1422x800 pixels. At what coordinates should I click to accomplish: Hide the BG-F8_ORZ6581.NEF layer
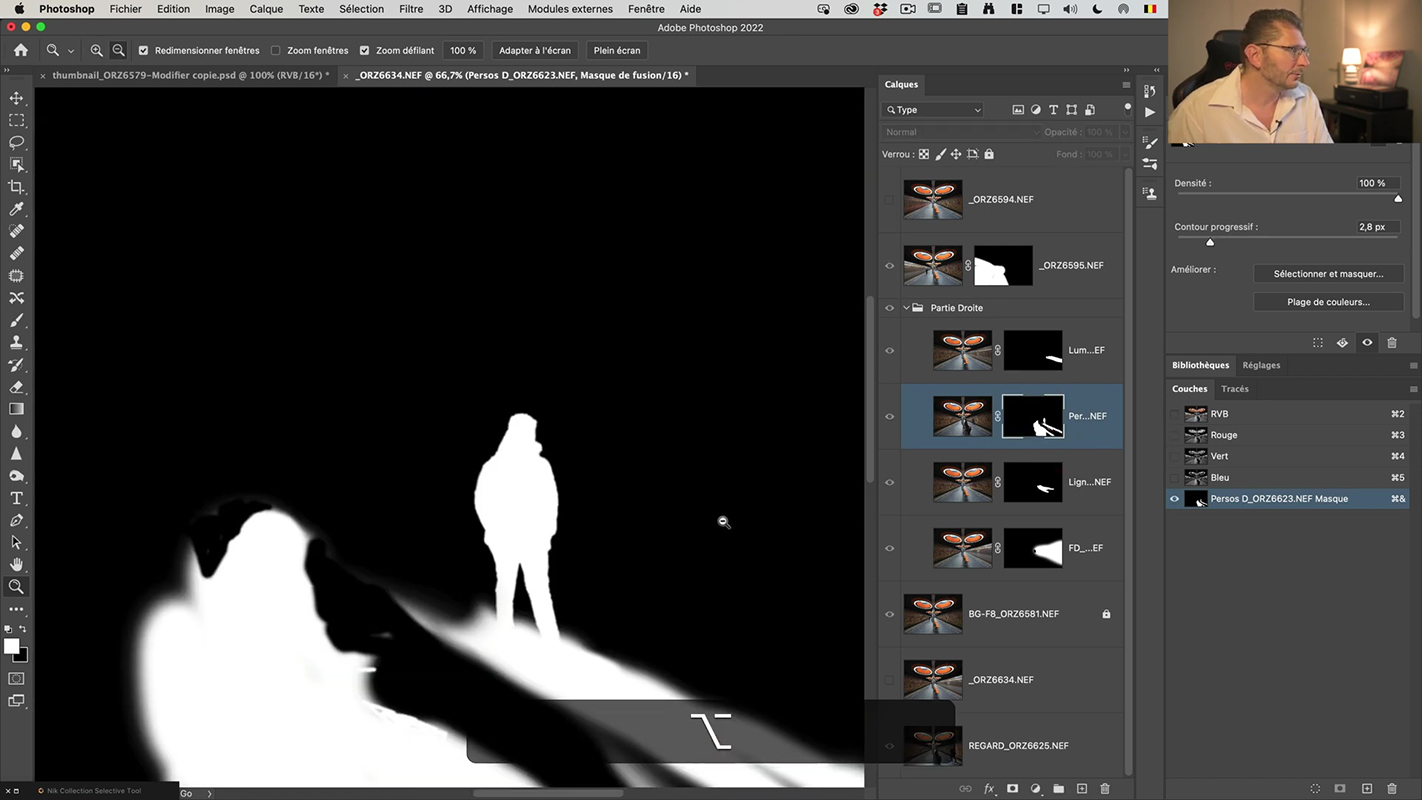(889, 614)
